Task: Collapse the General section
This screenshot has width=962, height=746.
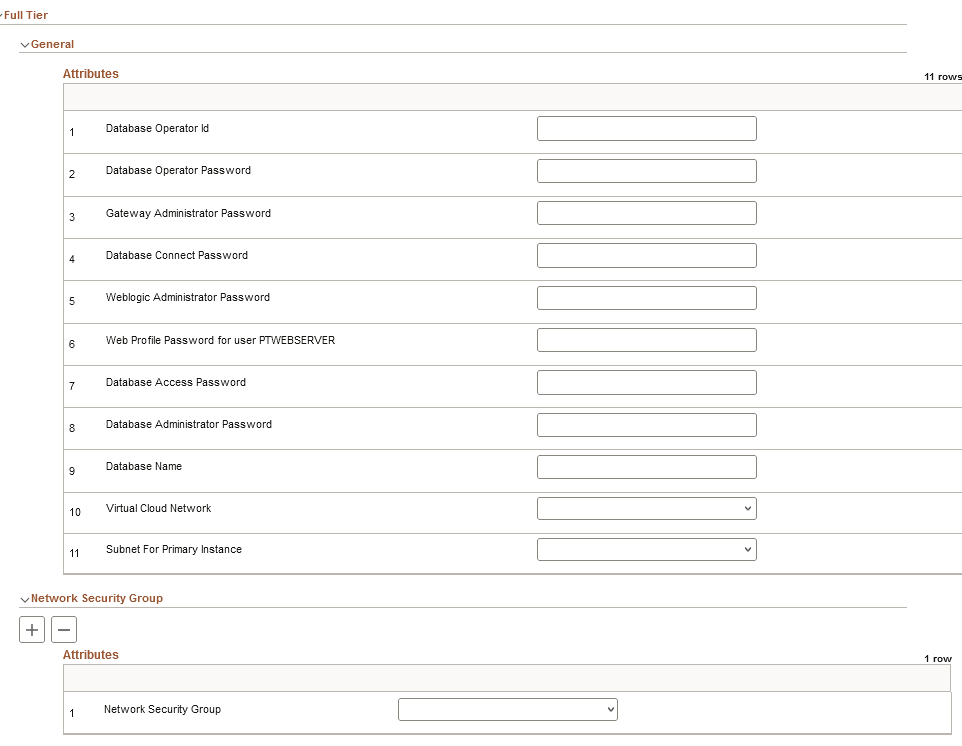Action: [25, 45]
